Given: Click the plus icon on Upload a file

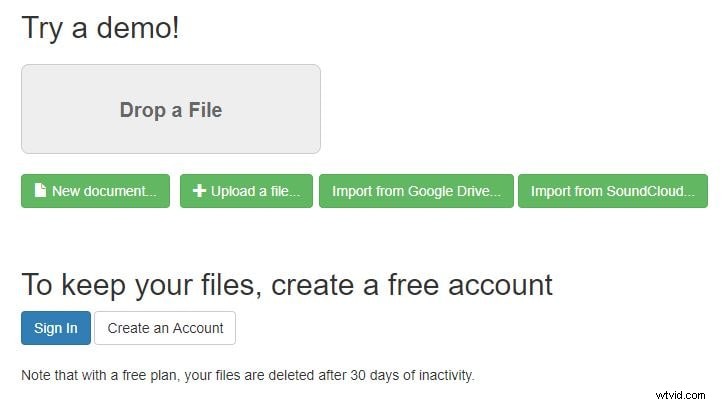Looking at the screenshot, I should click(199, 191).
